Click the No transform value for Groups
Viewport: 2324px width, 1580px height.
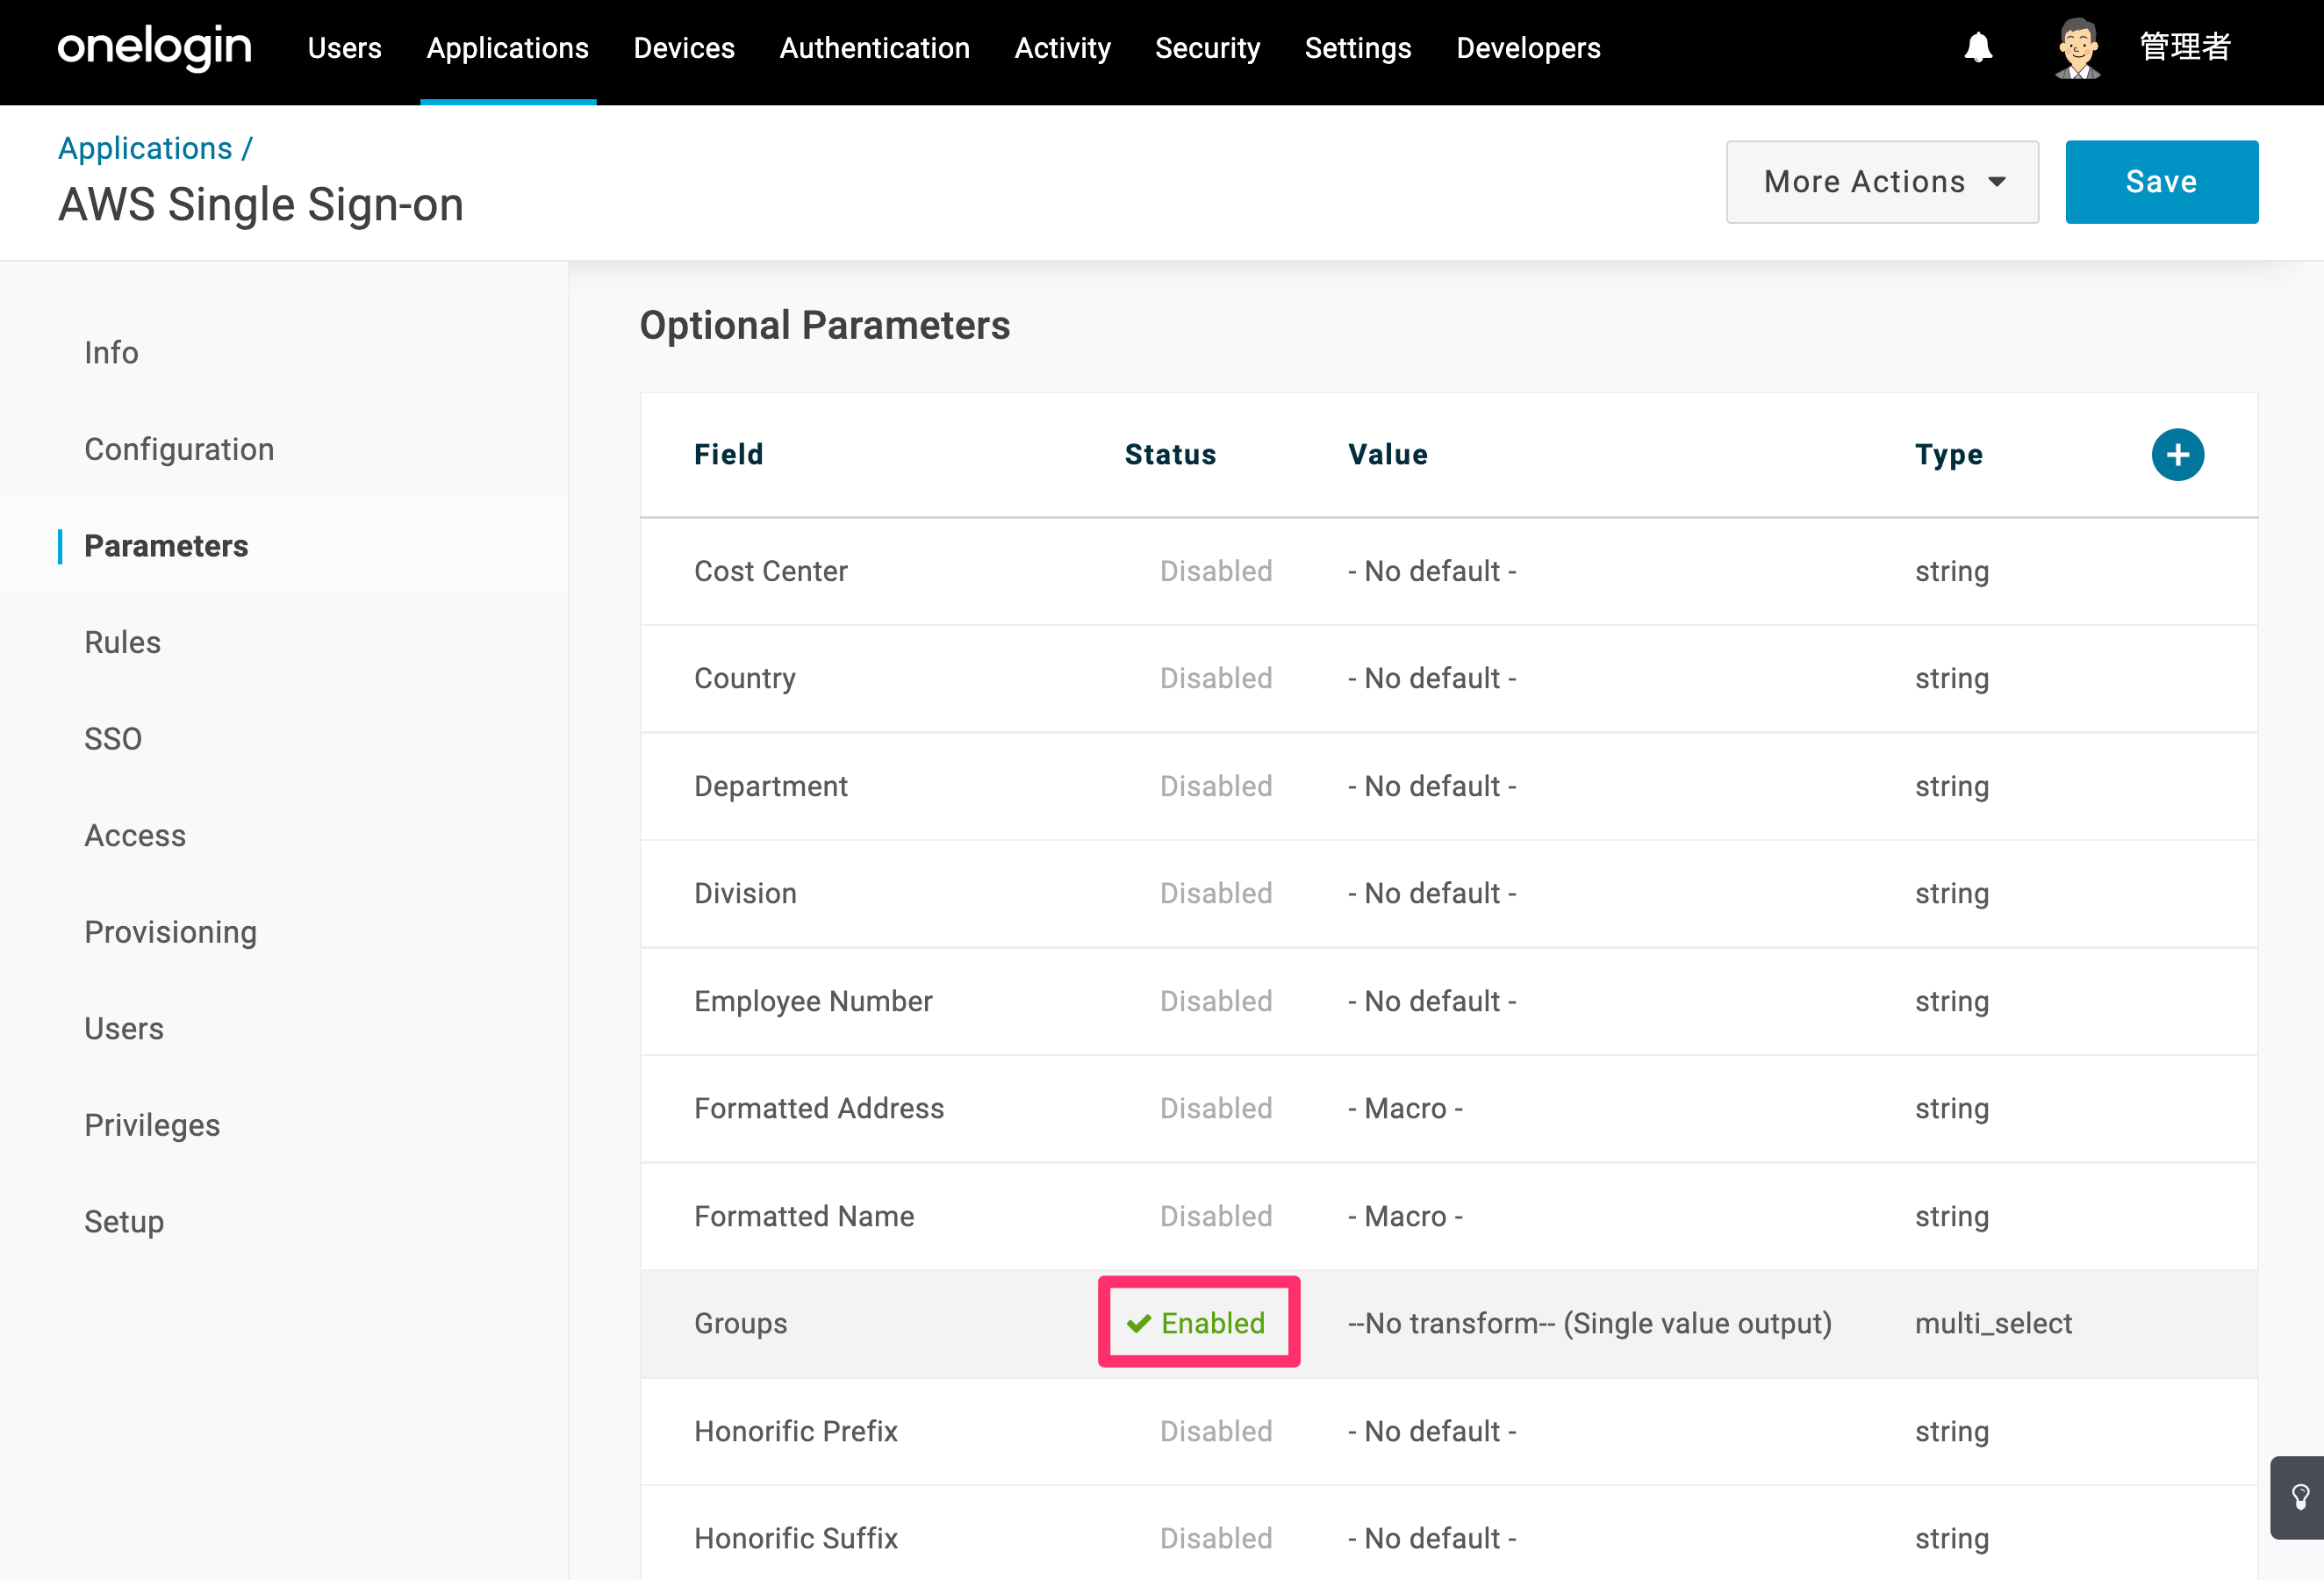tap(1590, 1324)
